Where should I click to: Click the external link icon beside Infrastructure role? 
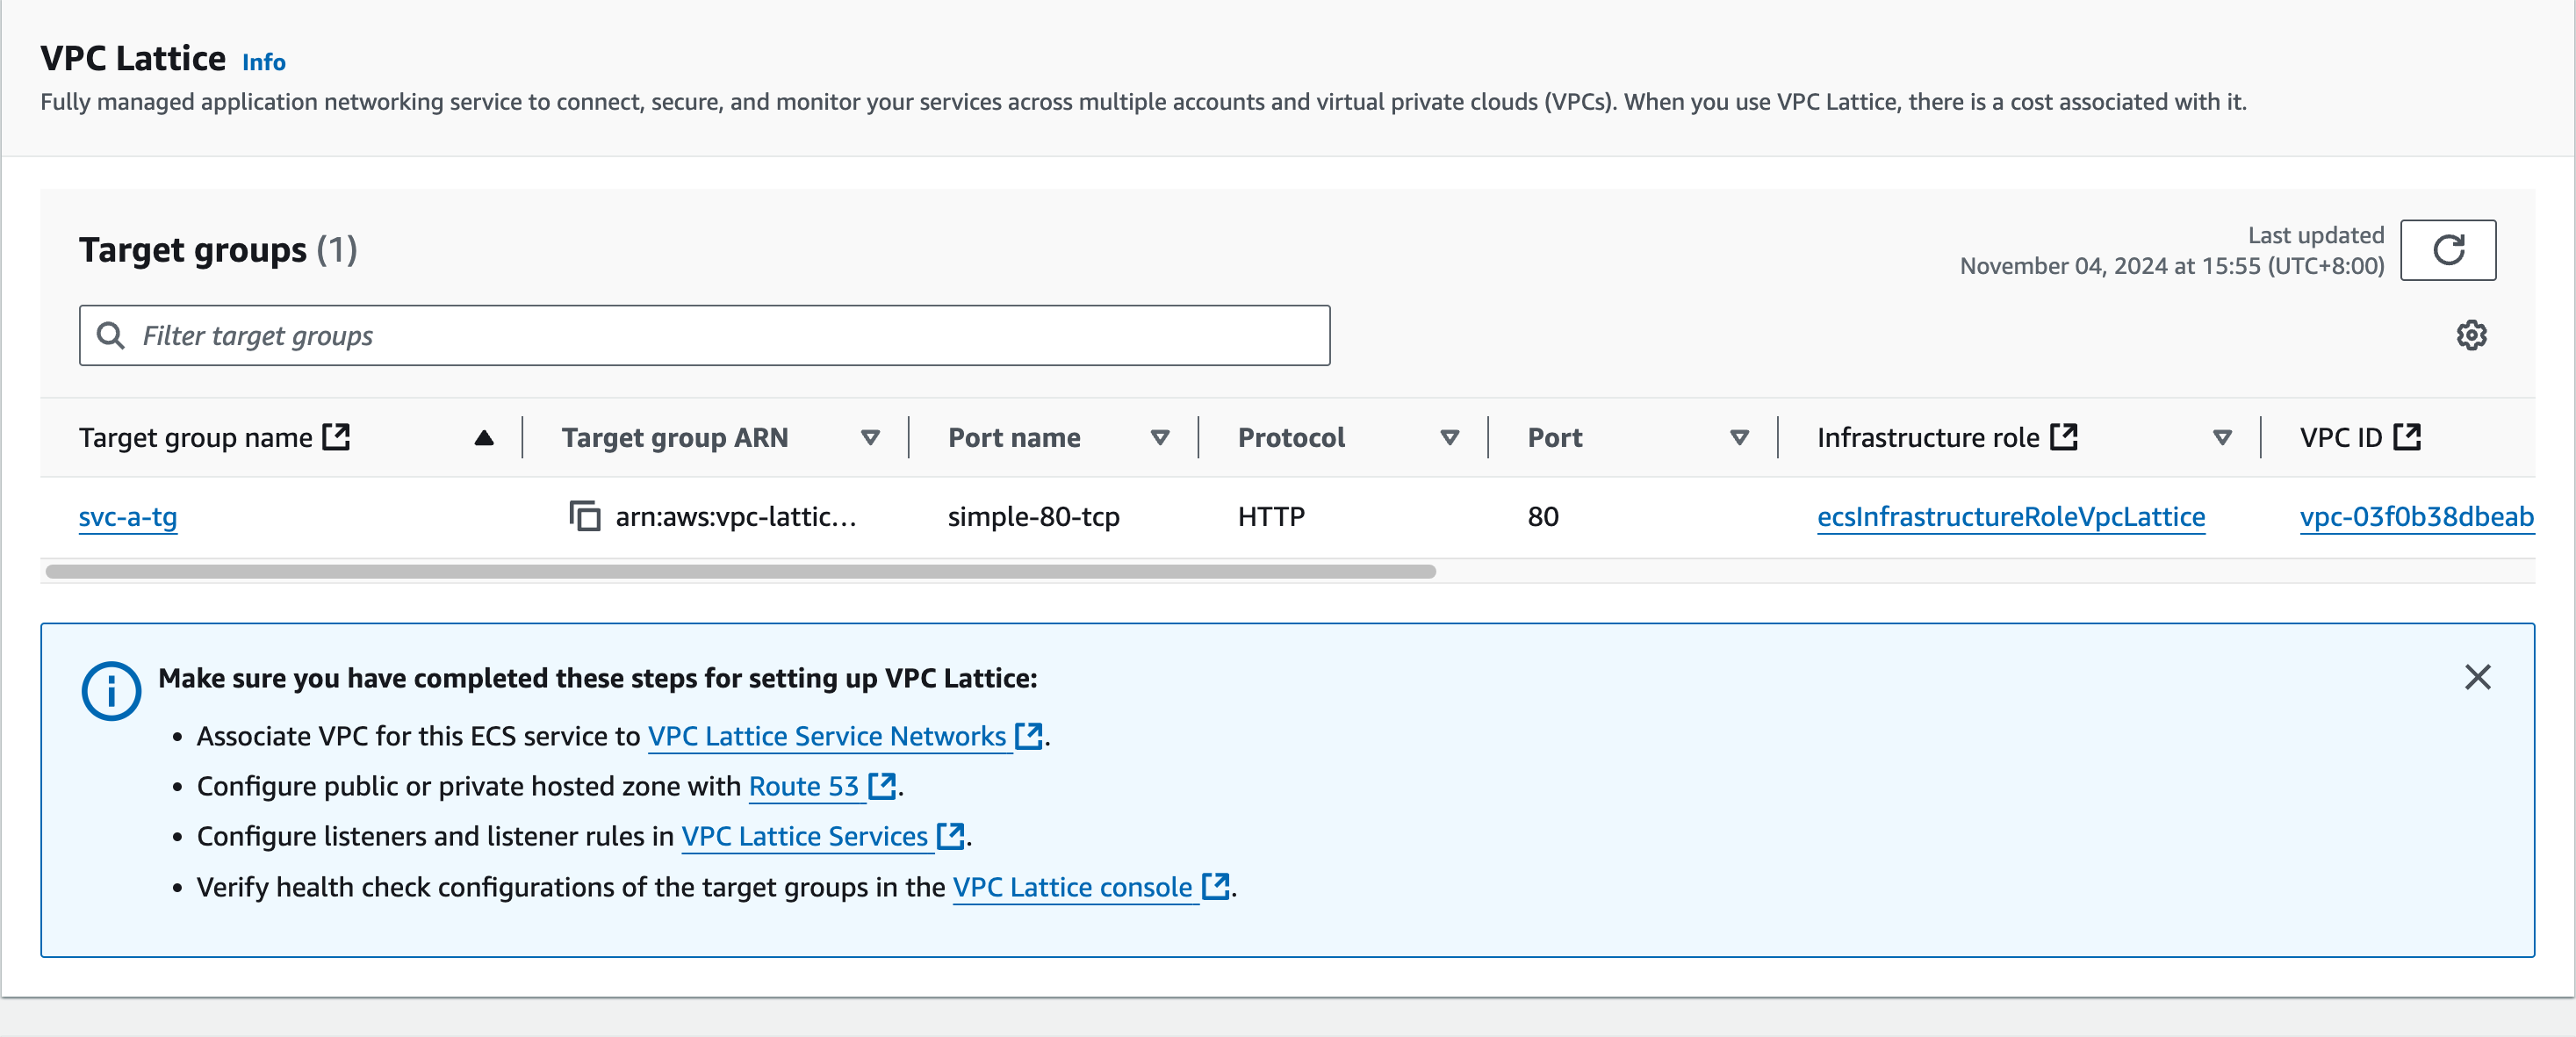tap(2063, 437)
